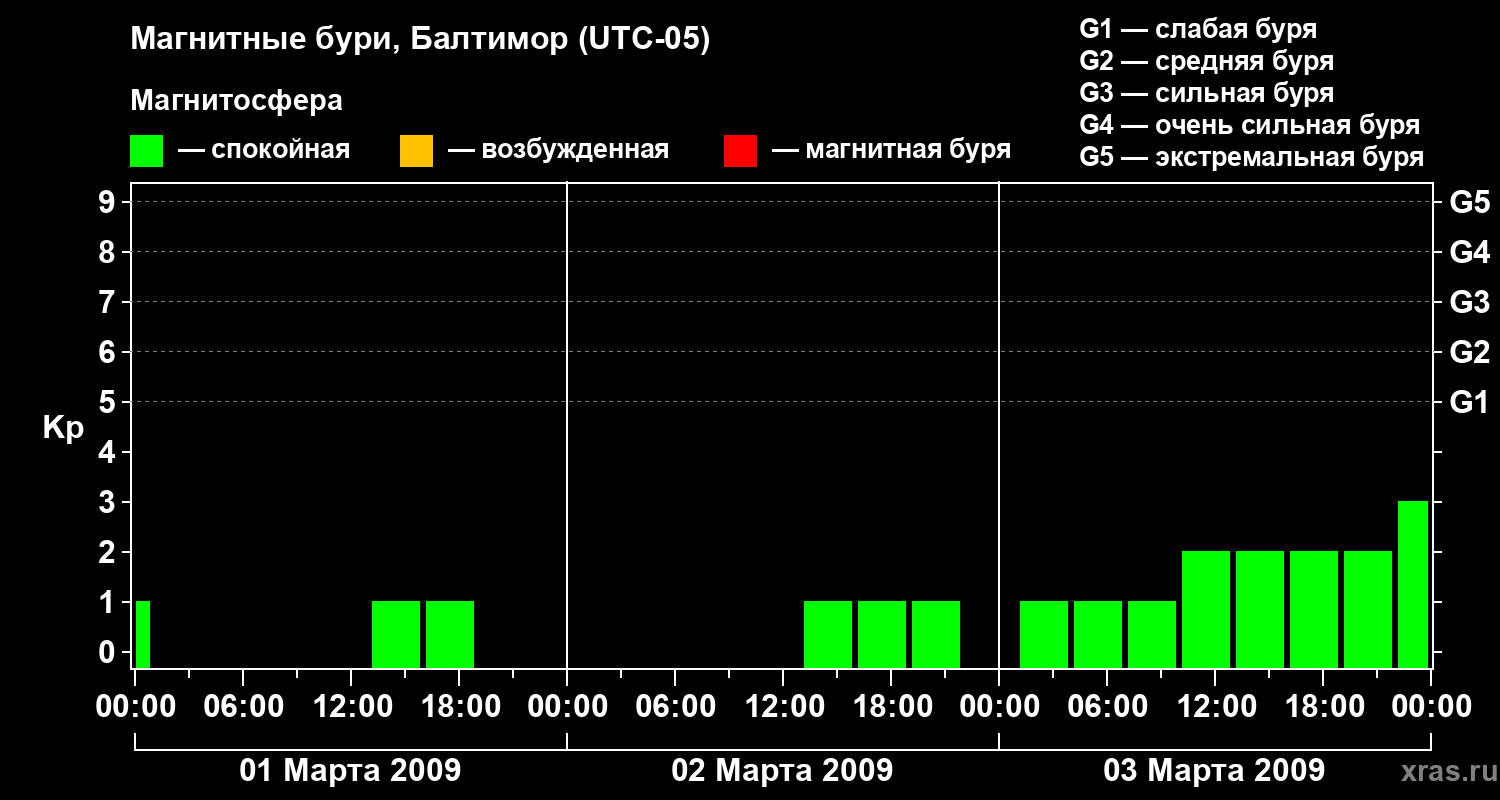Select the "G4 — очень сильная буря" legend line
Screen dimensions: 1500x800
1250,125
